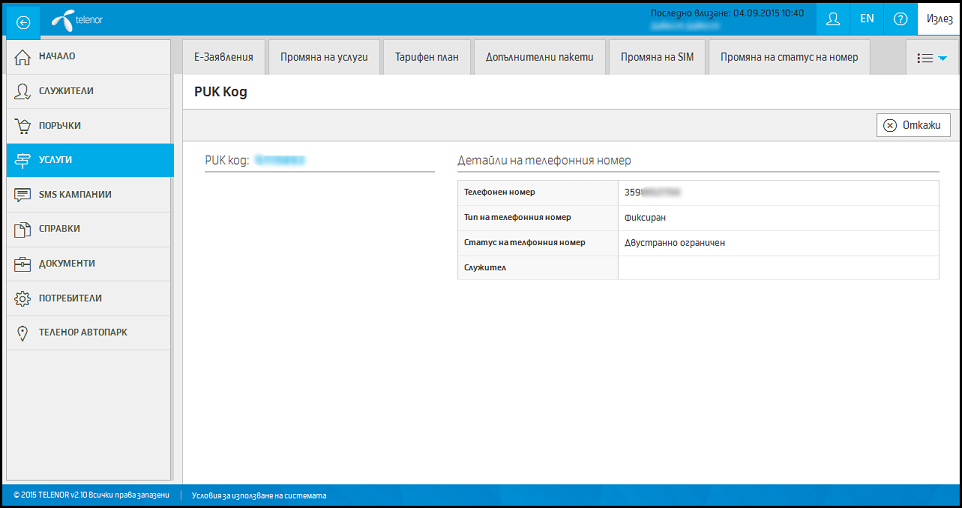Open ДОКУМЕНТИ sidebar section

[x=89, y=264]
